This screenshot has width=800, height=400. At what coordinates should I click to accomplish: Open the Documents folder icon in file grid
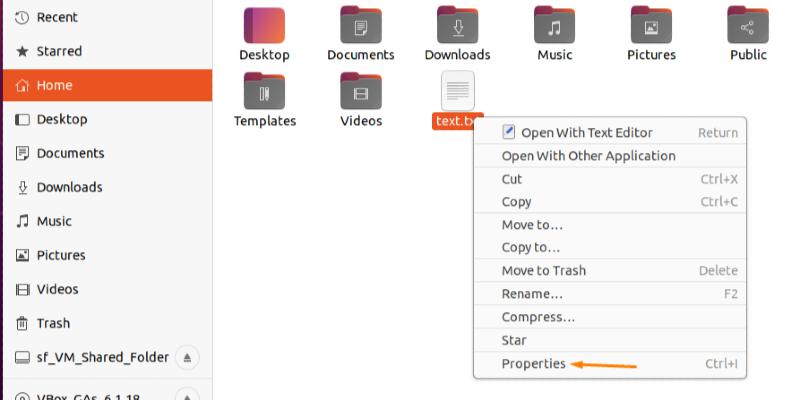tap(361, 26)
